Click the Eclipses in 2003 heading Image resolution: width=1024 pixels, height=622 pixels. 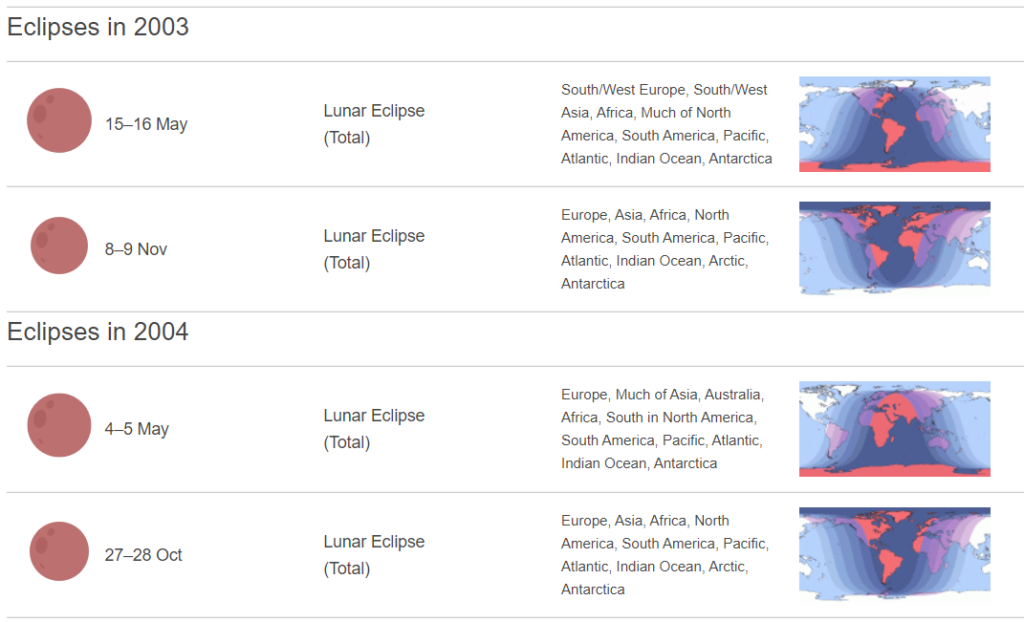pos(98,28)
